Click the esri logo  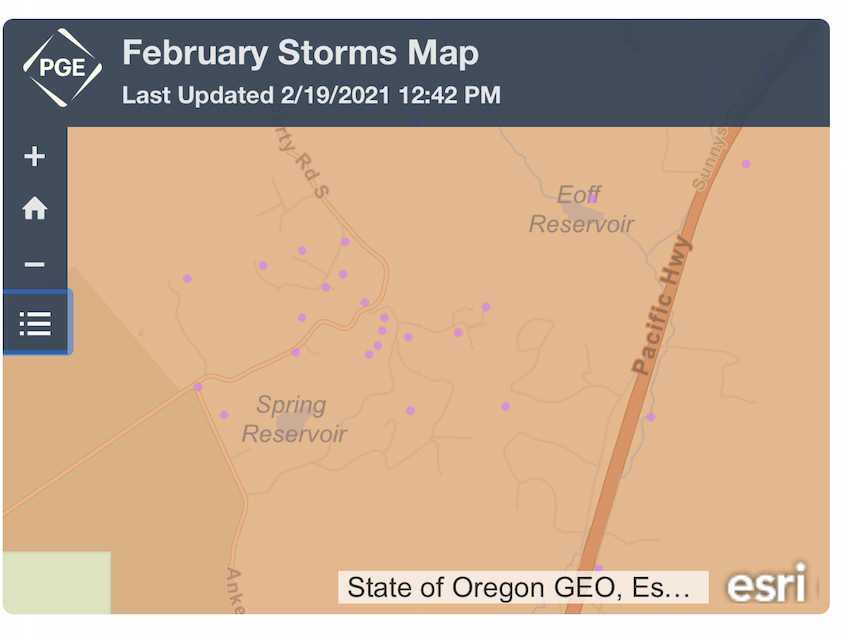coord(766,586)
